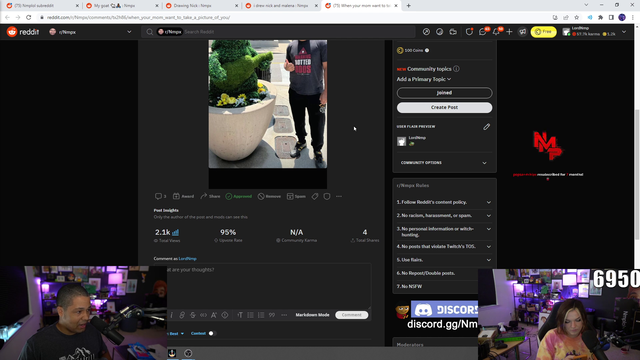
Task: Open the moderation shield icon in header
Action: [469, 32]
